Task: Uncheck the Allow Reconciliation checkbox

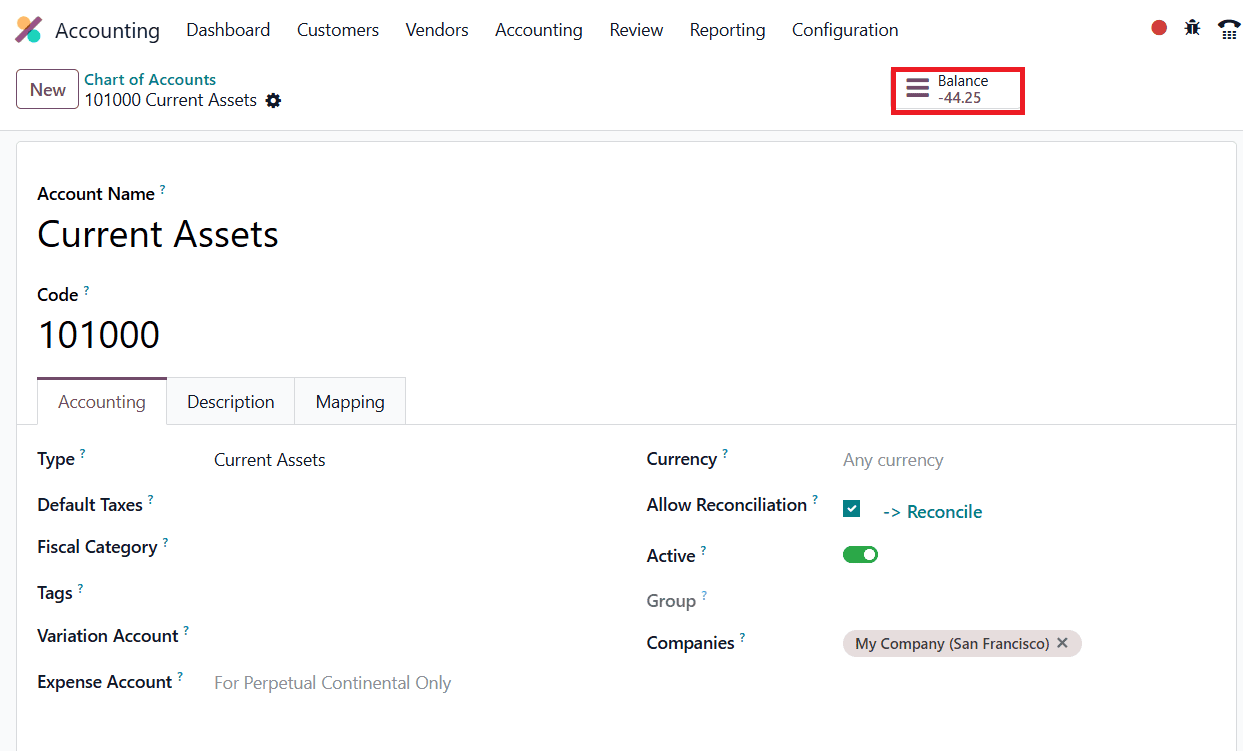Action: (x=851, y=508)
